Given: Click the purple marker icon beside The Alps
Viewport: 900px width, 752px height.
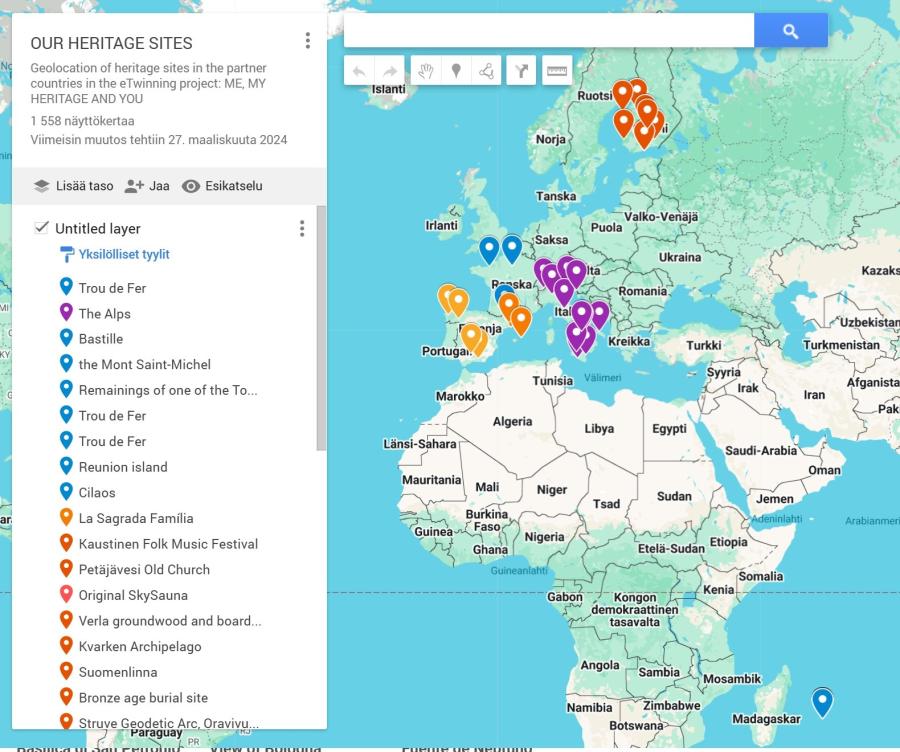Looking at the screenshot, I should (66, 312).
